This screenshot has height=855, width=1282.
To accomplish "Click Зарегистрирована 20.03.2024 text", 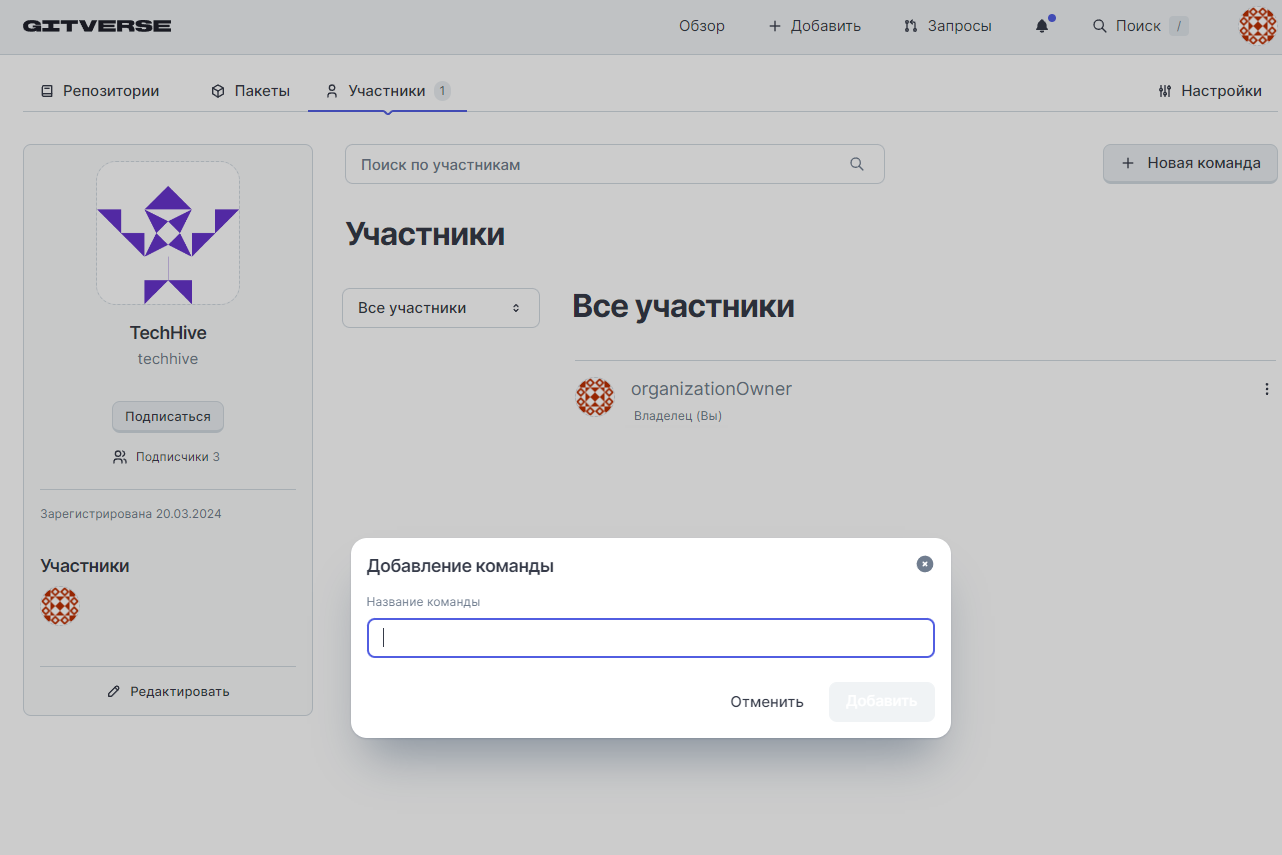I will pyautogui.click(x=131, y=514).
